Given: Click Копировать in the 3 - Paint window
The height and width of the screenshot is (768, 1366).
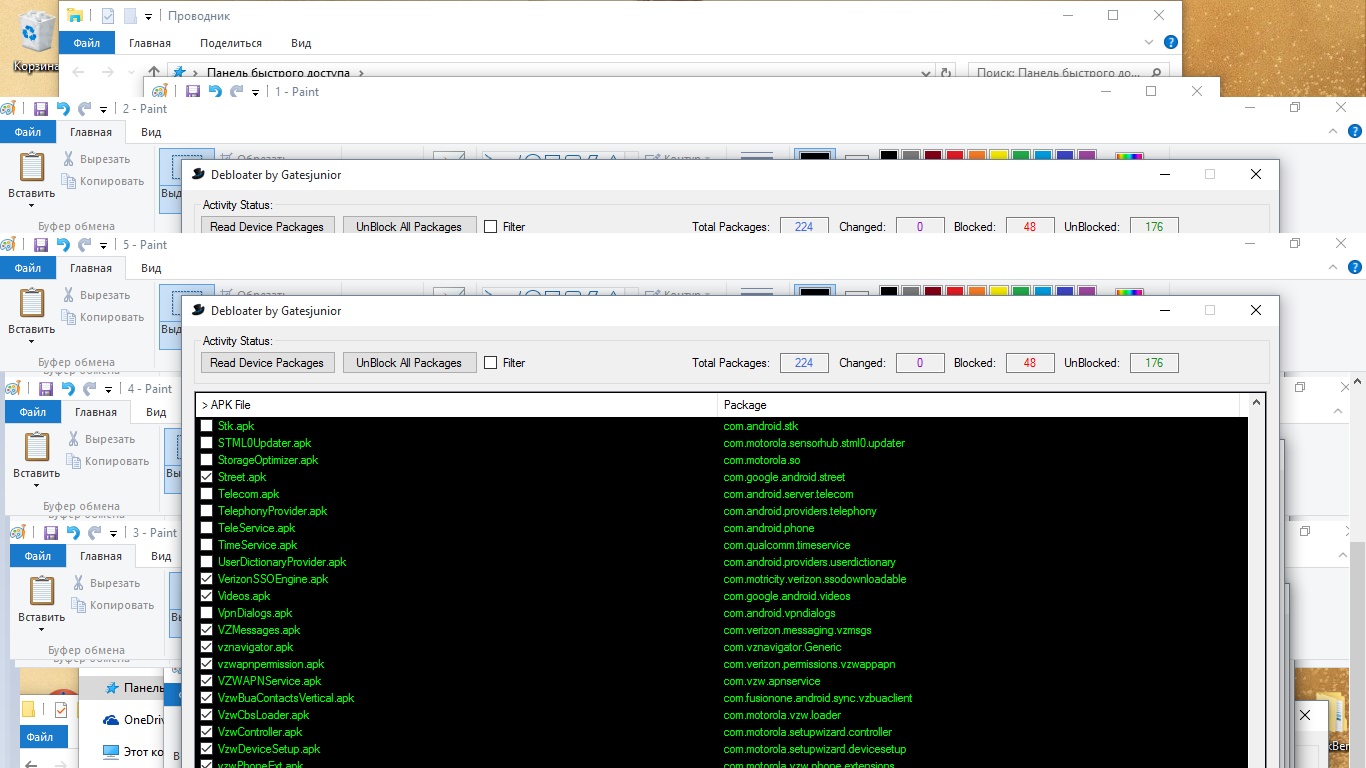Looking at the screenshot, I should coord(112,605).
